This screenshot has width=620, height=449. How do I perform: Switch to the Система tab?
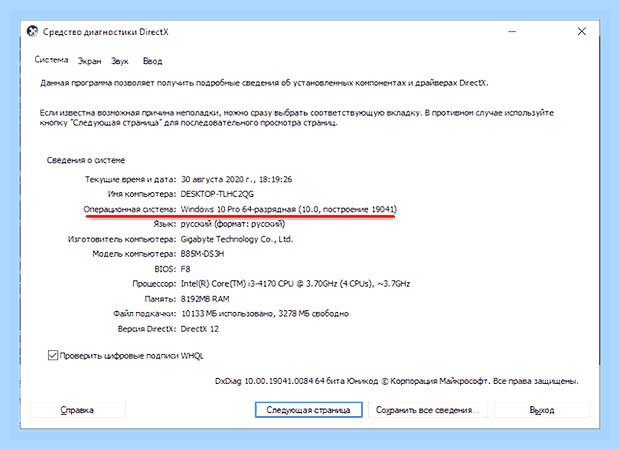tap(51, 60)
